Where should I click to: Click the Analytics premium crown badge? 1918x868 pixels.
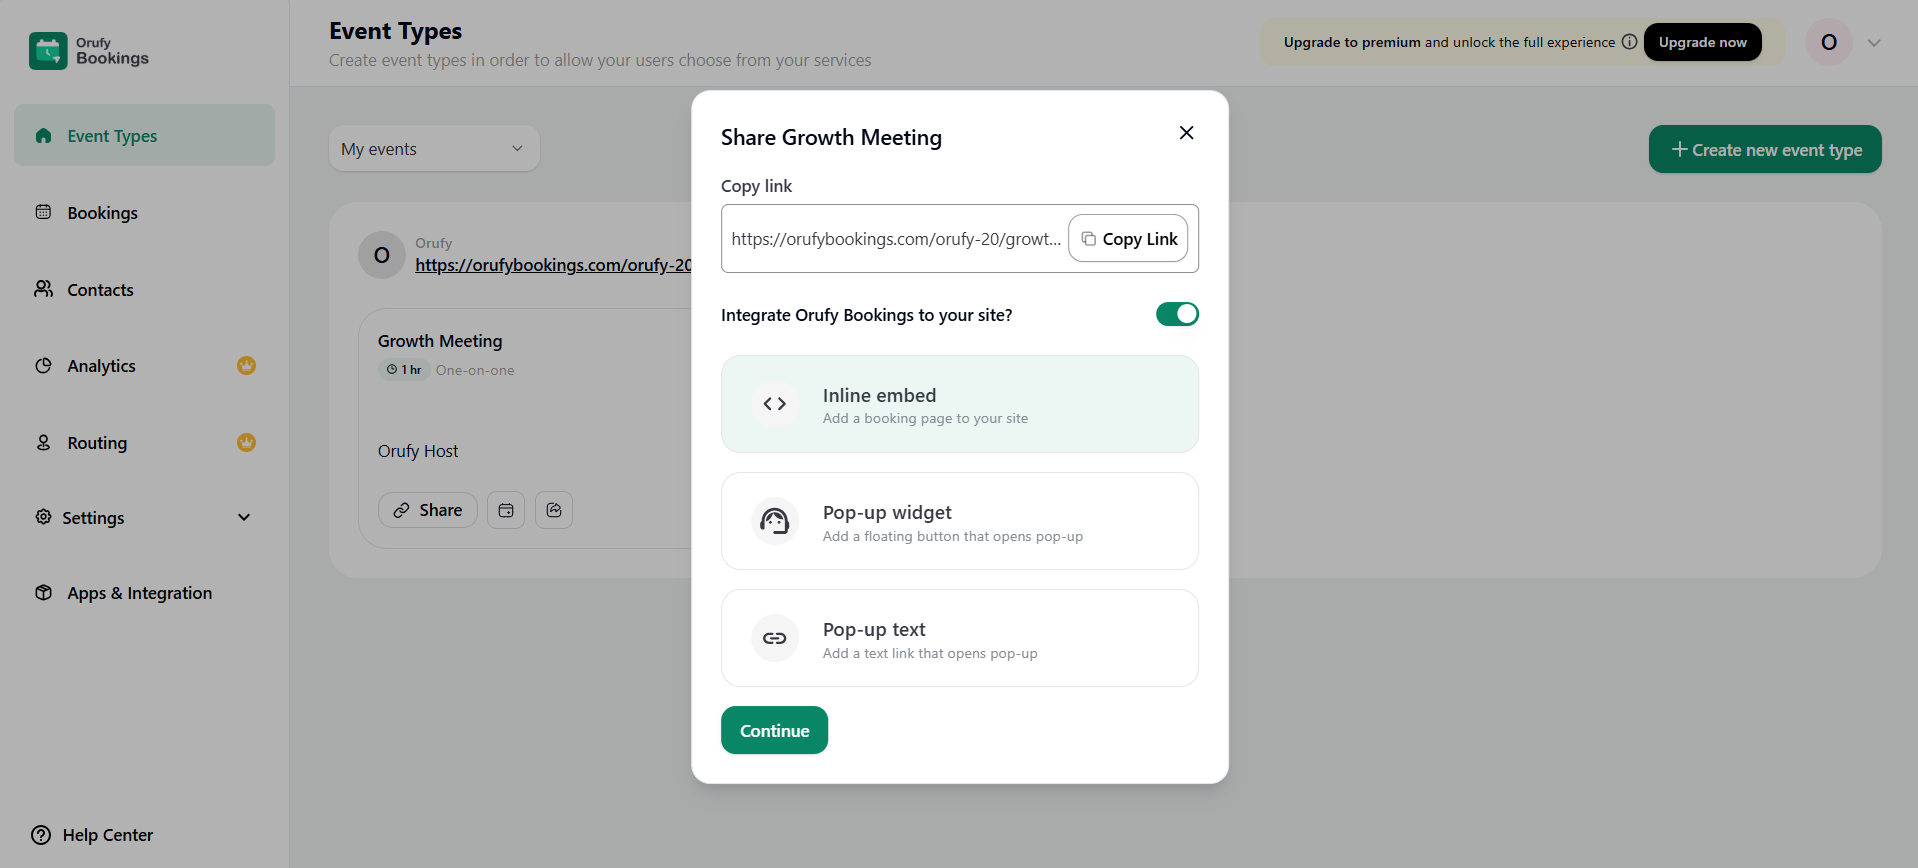pos(246,366)
